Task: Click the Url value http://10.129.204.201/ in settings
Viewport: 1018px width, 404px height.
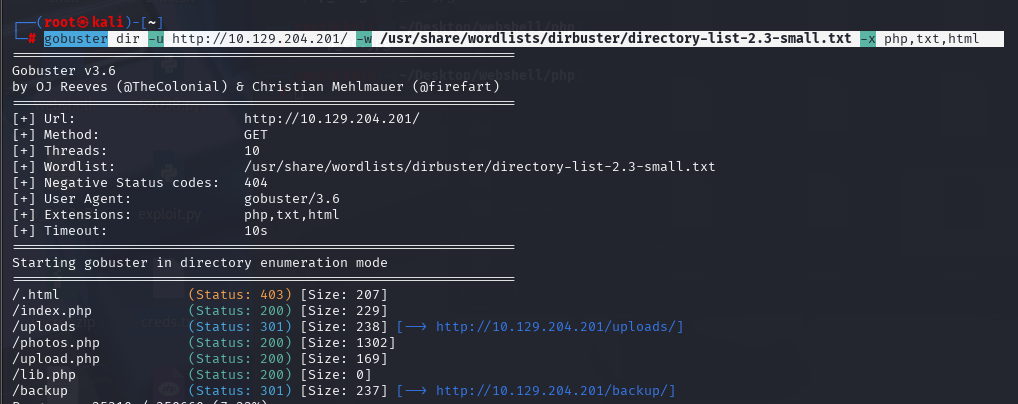Action: pos(332,119)
